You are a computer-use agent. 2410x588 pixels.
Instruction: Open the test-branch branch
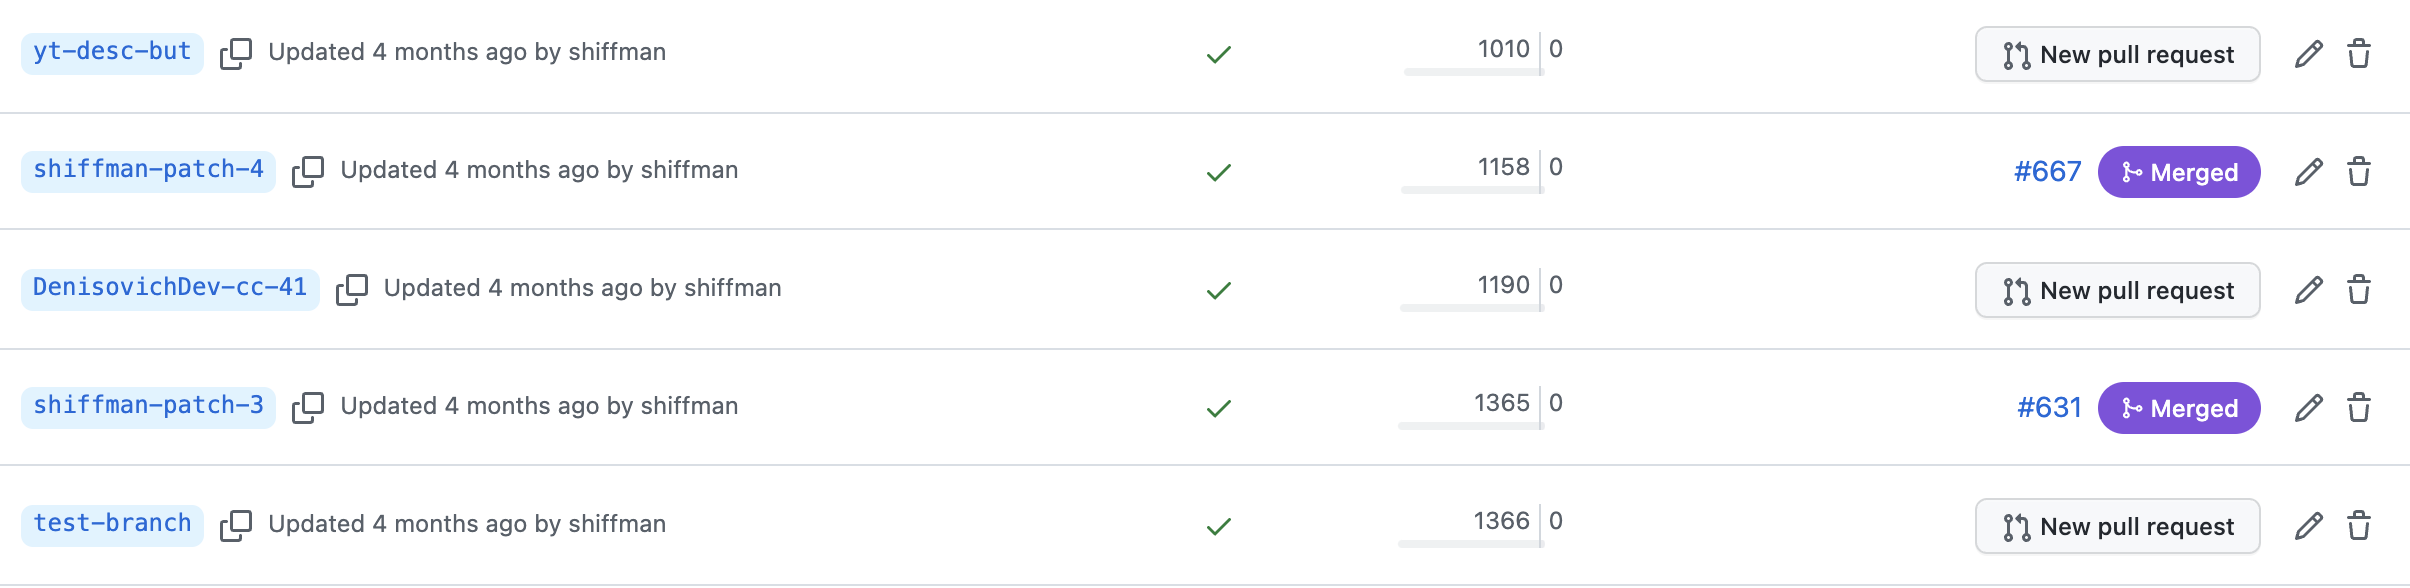click(112, 523)
